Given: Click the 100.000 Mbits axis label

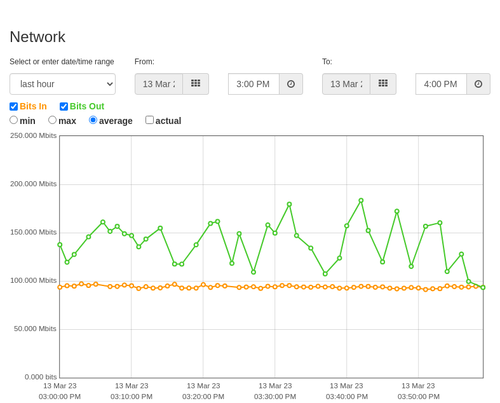Looking at the screenshot, I should click(33, 281).
